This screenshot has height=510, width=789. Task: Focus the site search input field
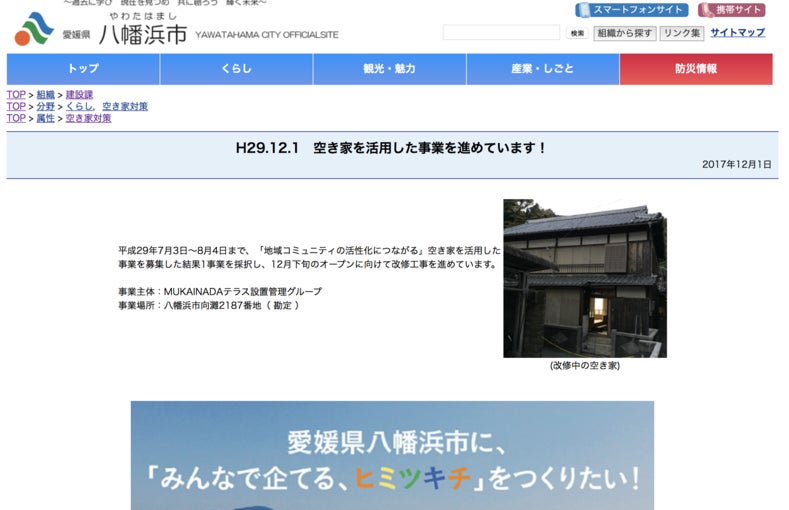coord(501,33)
